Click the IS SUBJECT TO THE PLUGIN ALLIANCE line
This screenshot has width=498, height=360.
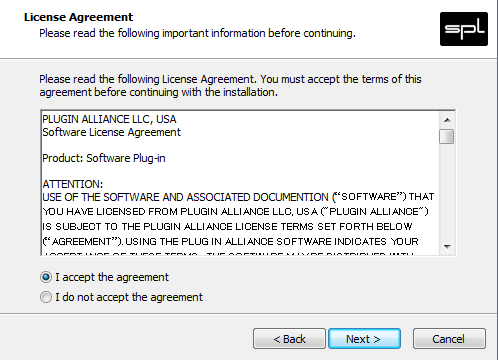click(x=227, y=227)
